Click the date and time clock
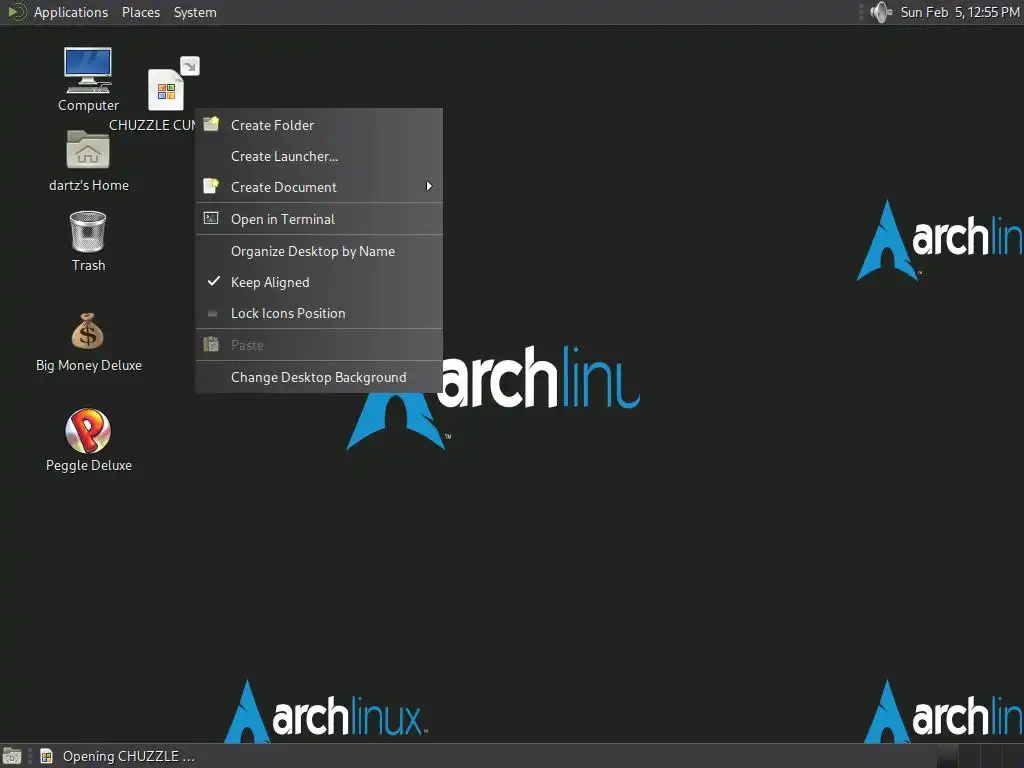This screenshot has width=1024, height=768. [x=959, y=12]
